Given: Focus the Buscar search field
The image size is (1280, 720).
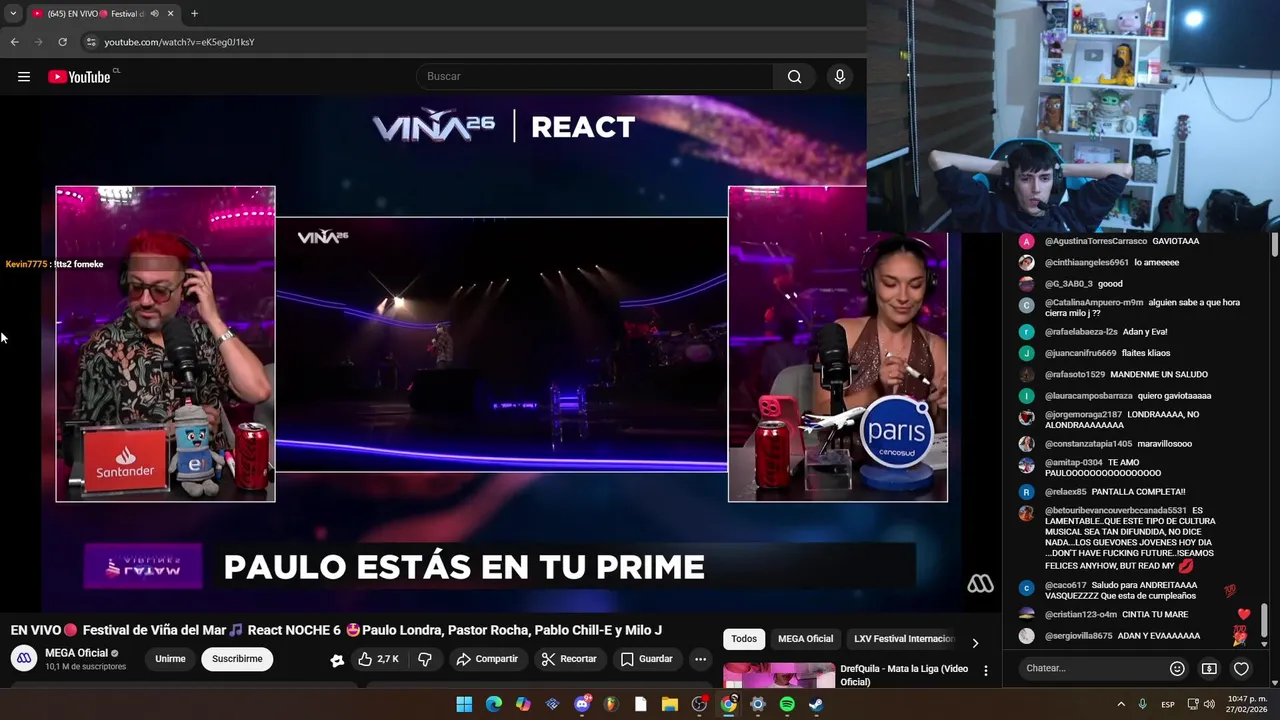Looking at the screenshot, I should 595,77.
